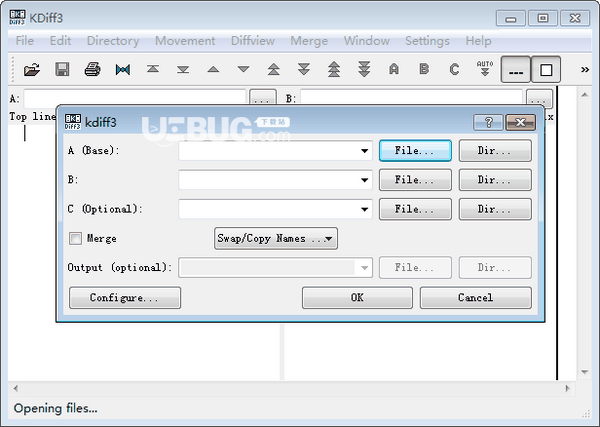Select lines from A toolbar icon
The height and width of the screenshot is (427, 600).
[394, 69]
